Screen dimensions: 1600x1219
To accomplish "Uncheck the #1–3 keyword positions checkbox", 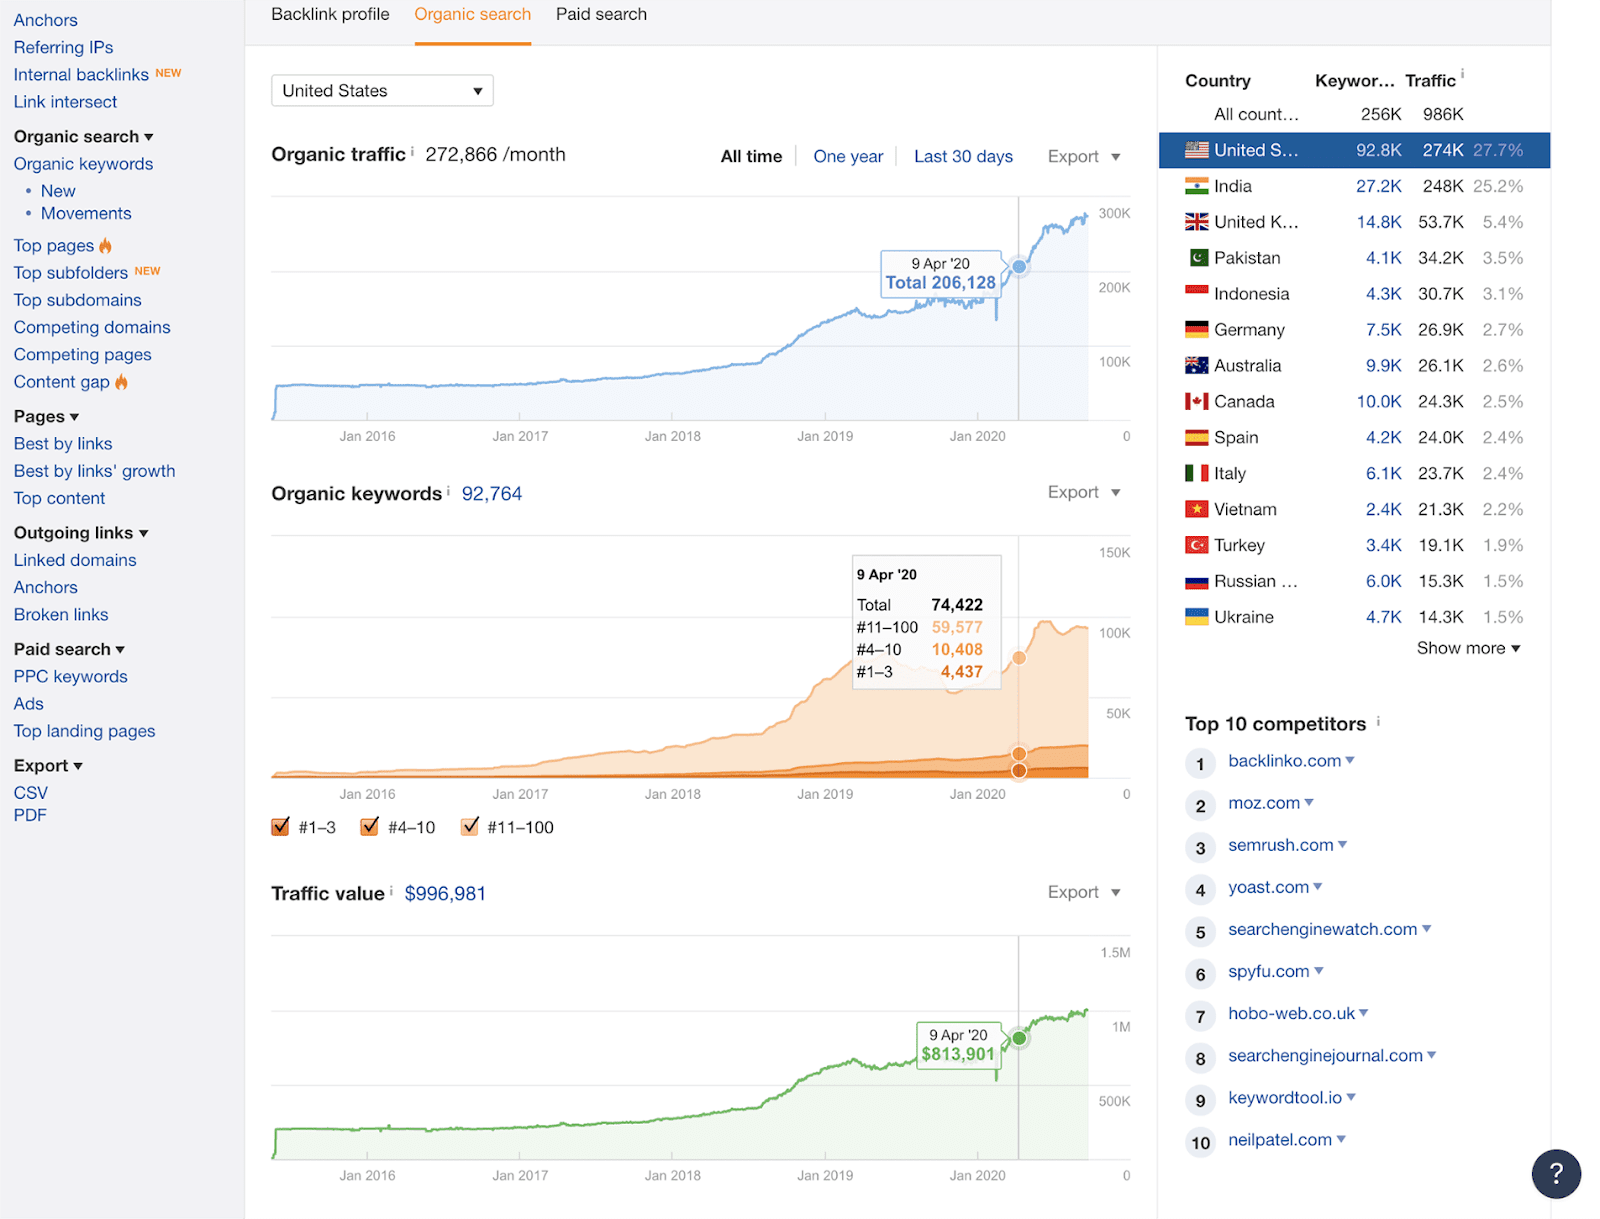I will pyautogui.click(x=281, y=827).
